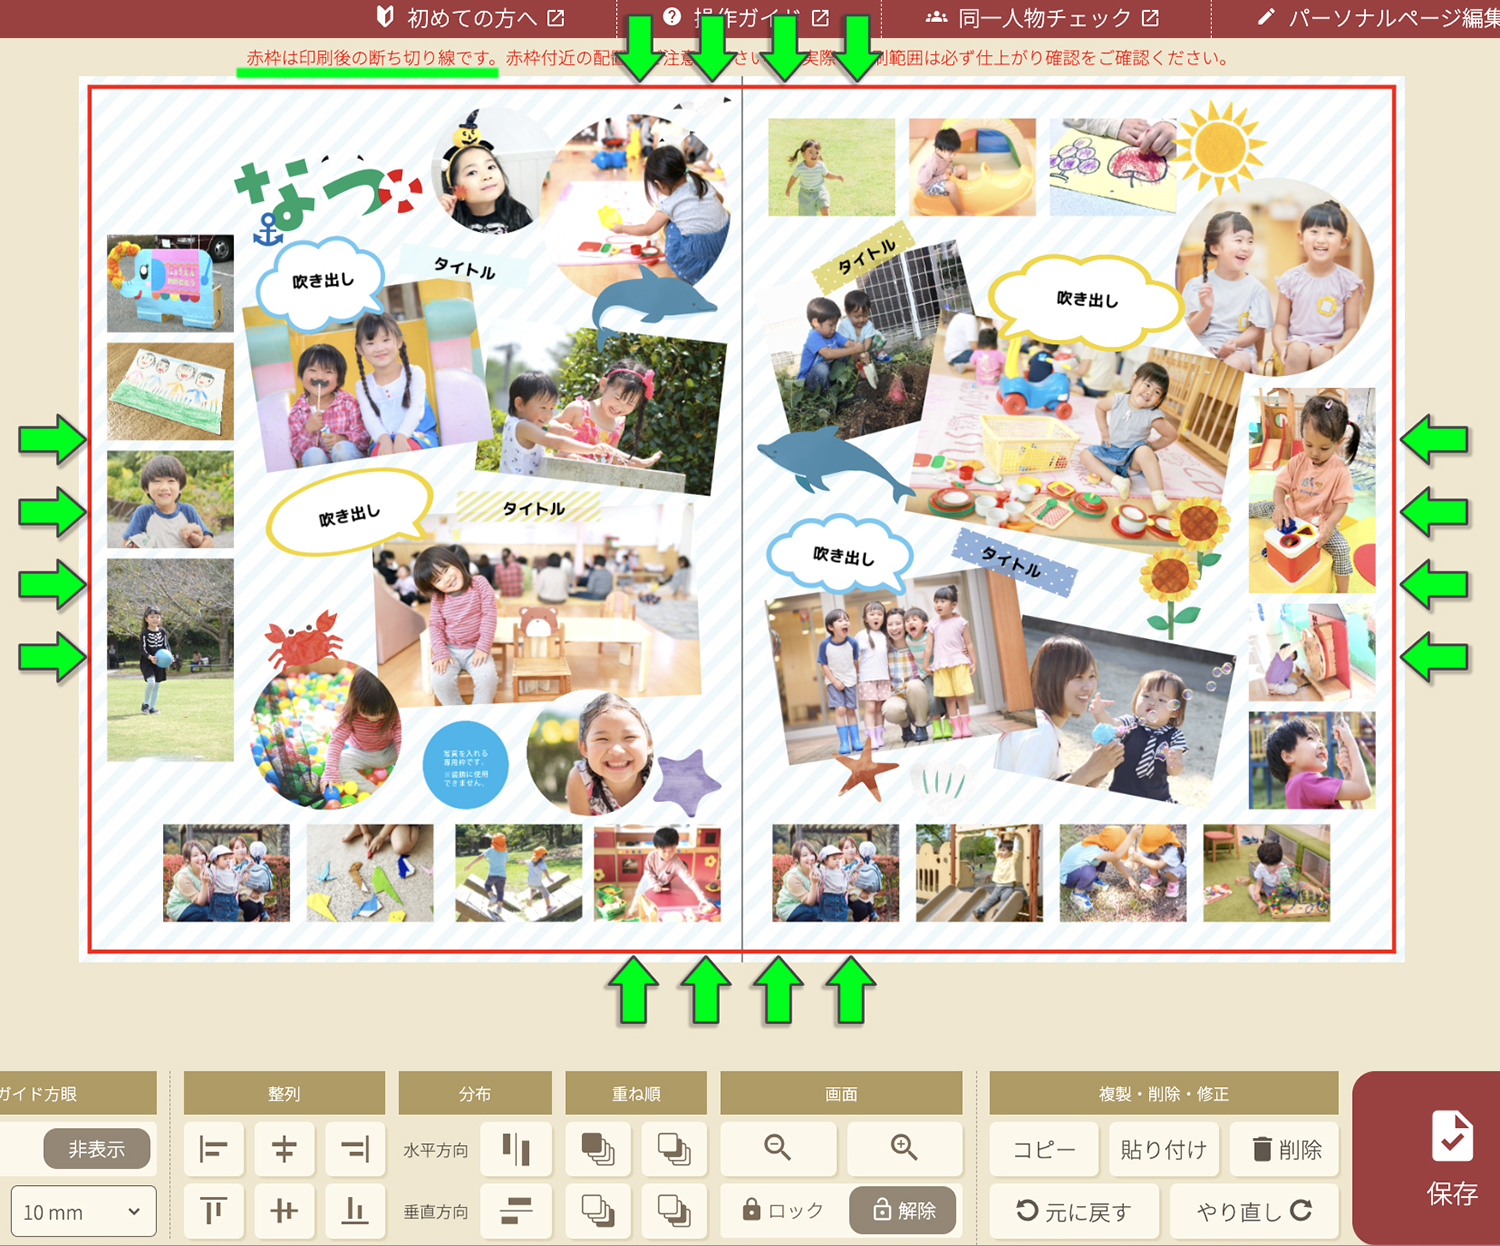Distribute objects in 垂直方向

coord(516,1211)
